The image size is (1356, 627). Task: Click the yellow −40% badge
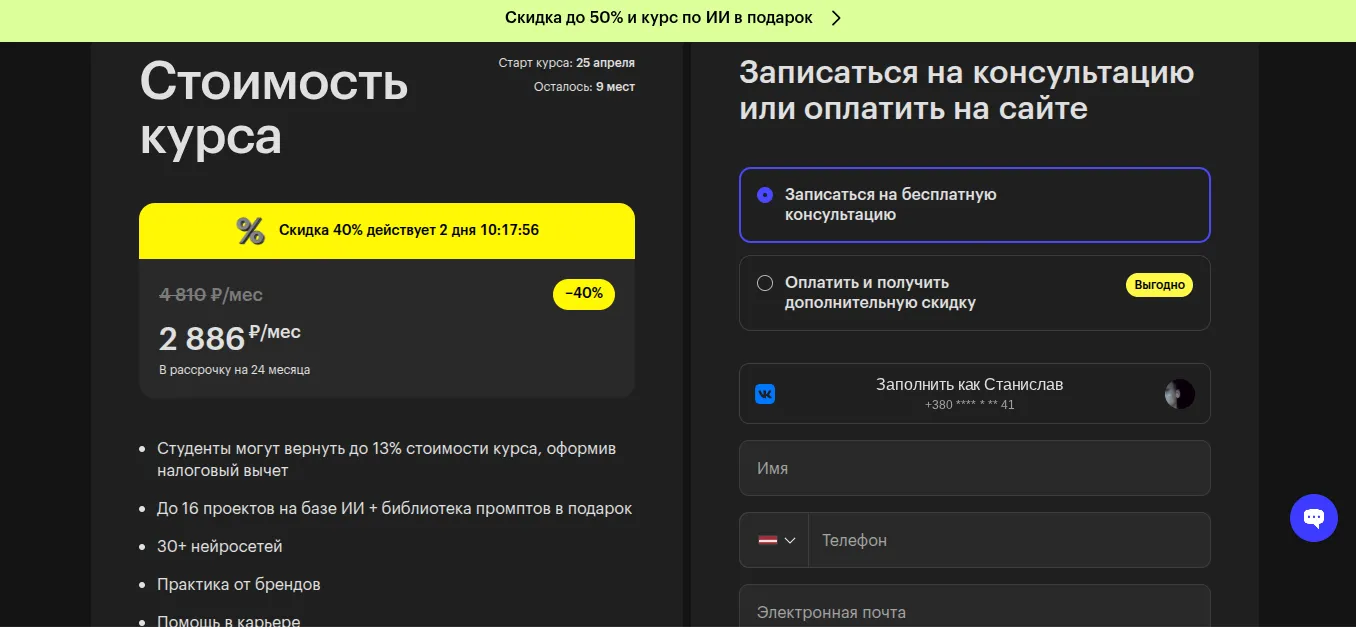584,294
